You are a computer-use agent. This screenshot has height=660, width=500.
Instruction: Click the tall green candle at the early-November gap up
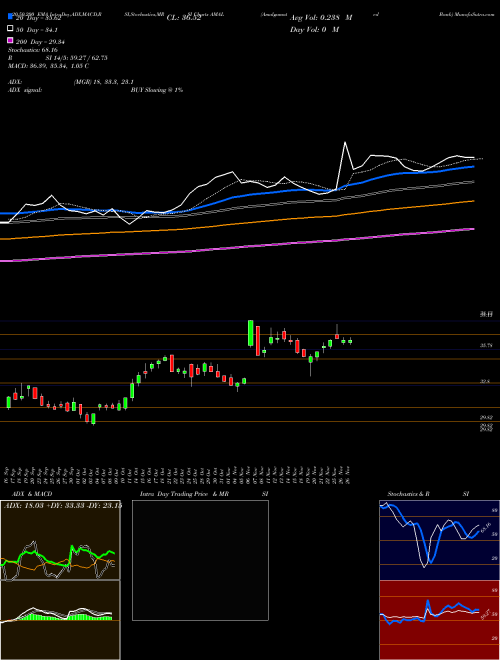[x=250, y=333]
